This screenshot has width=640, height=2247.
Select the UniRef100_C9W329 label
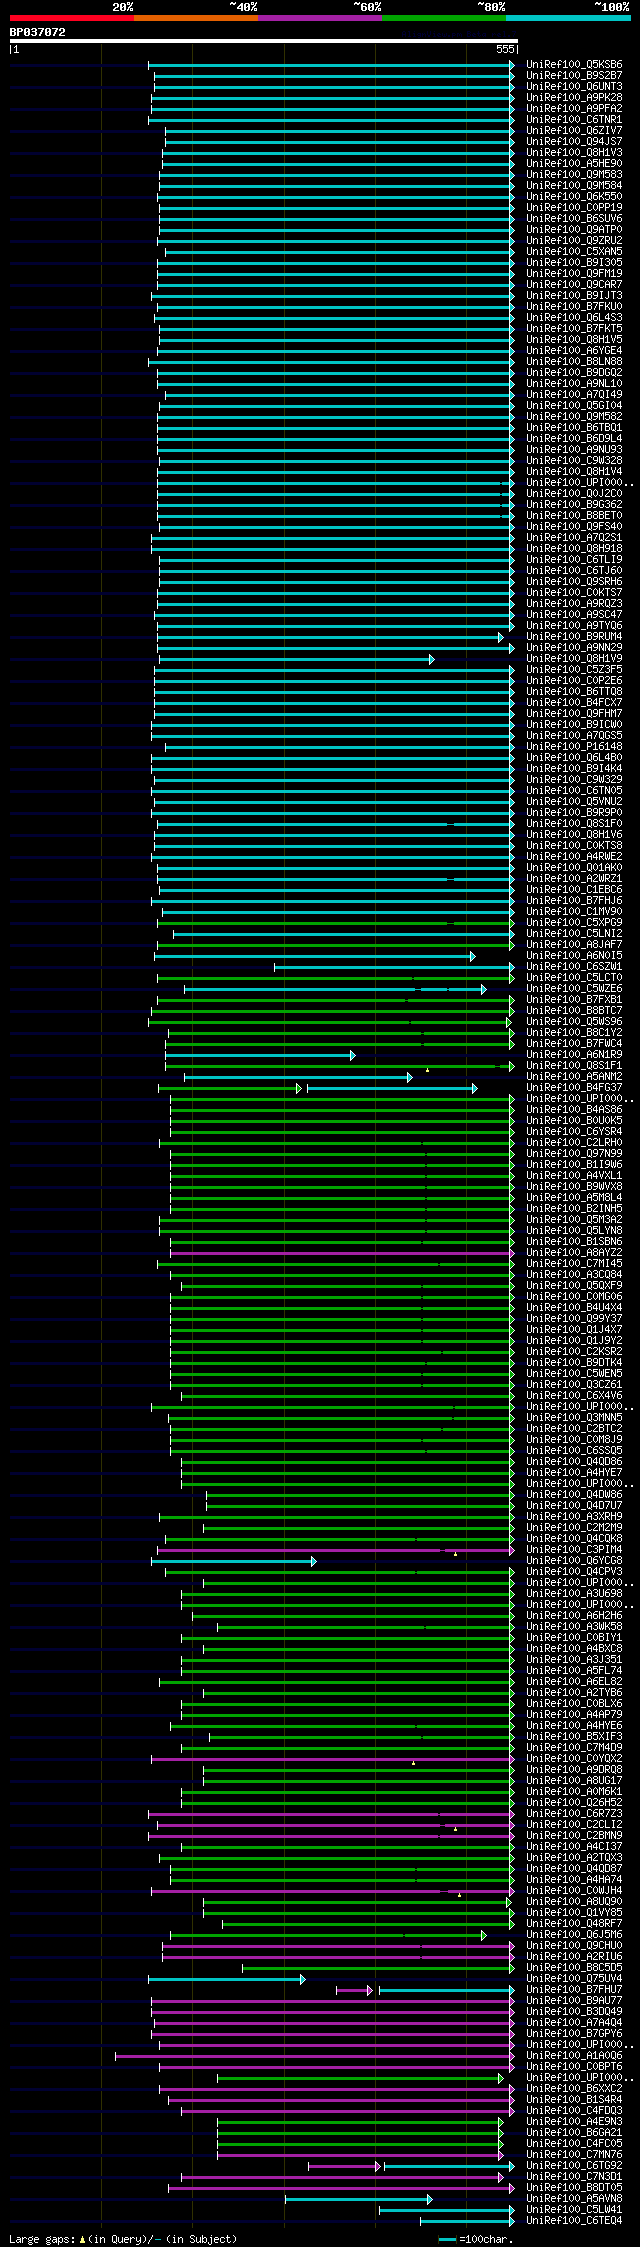tap(574, 780)
